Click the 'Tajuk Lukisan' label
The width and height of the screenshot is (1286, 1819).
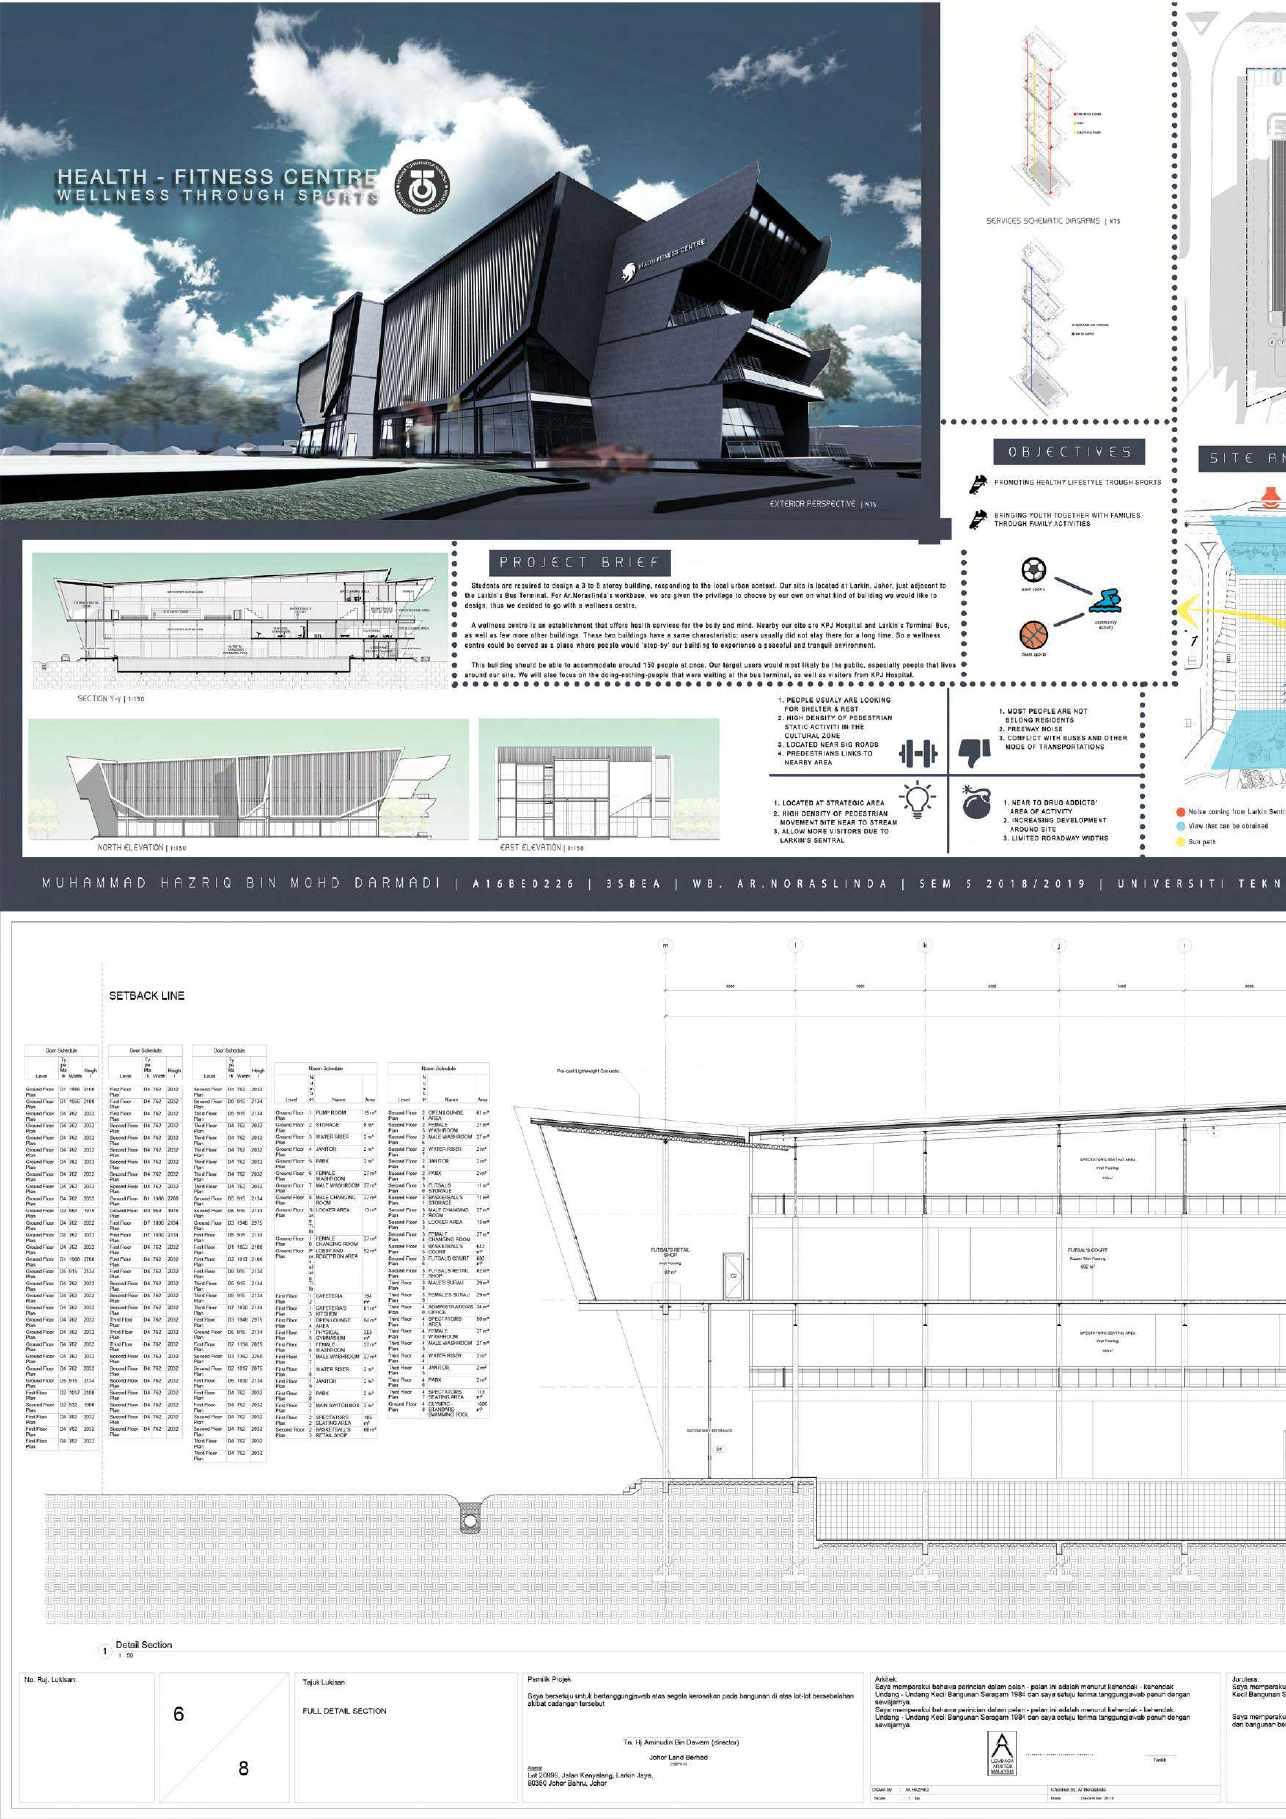[324, 1682]
